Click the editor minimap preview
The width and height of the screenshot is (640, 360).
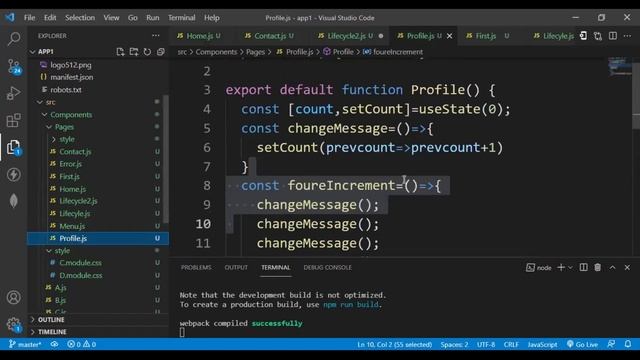tap(619, 66)
